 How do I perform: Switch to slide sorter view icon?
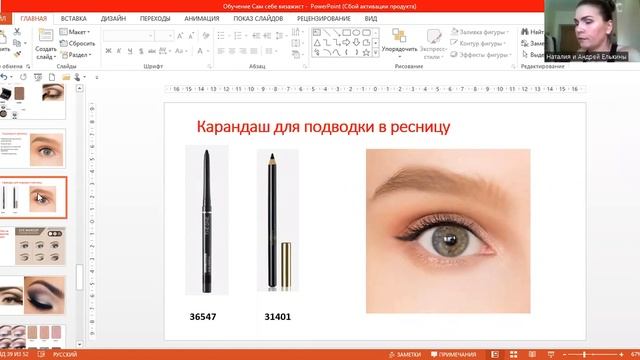coord(513,355)
